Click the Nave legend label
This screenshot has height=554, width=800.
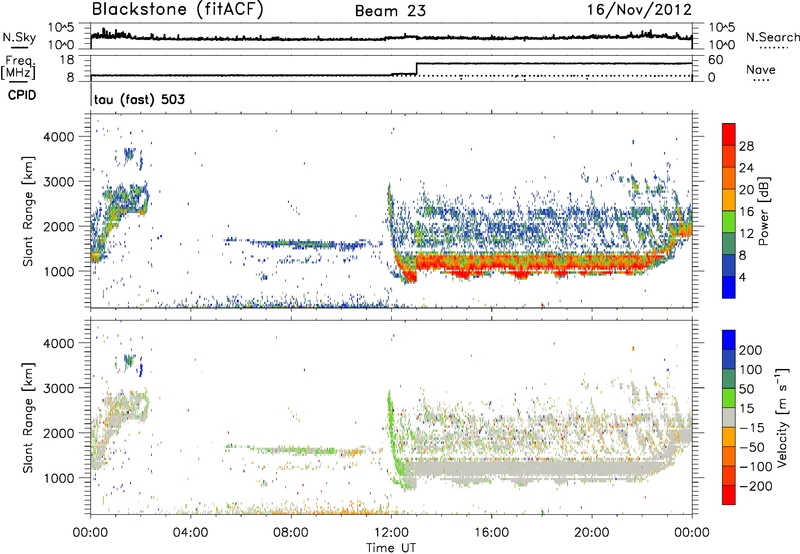761,69
